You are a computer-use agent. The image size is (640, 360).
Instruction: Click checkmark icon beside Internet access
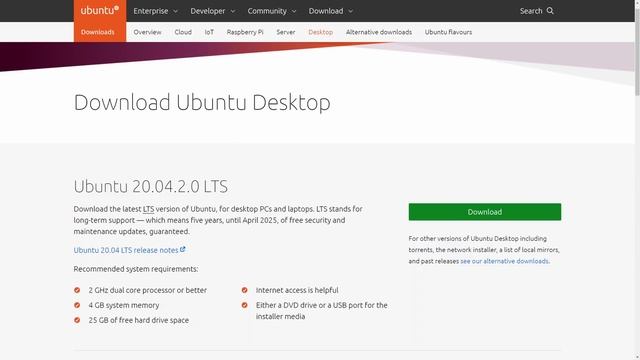pyautogui.click(x=244, y=290)
